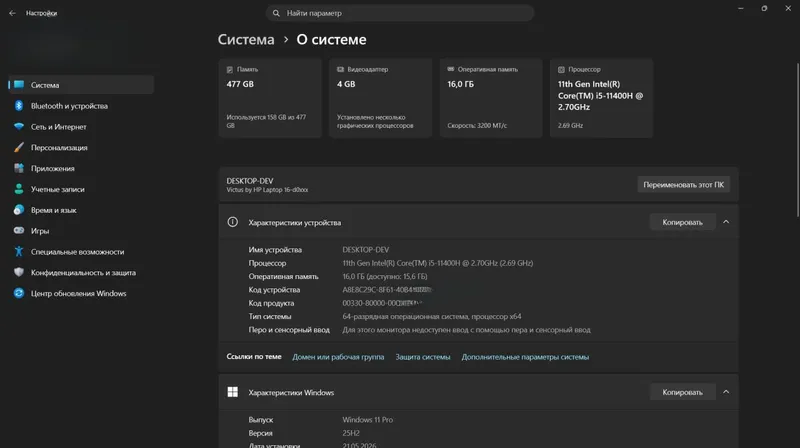Click the back arrow icon in Settings
This screenshot has height=448, width=800.
tap(12, 13)
